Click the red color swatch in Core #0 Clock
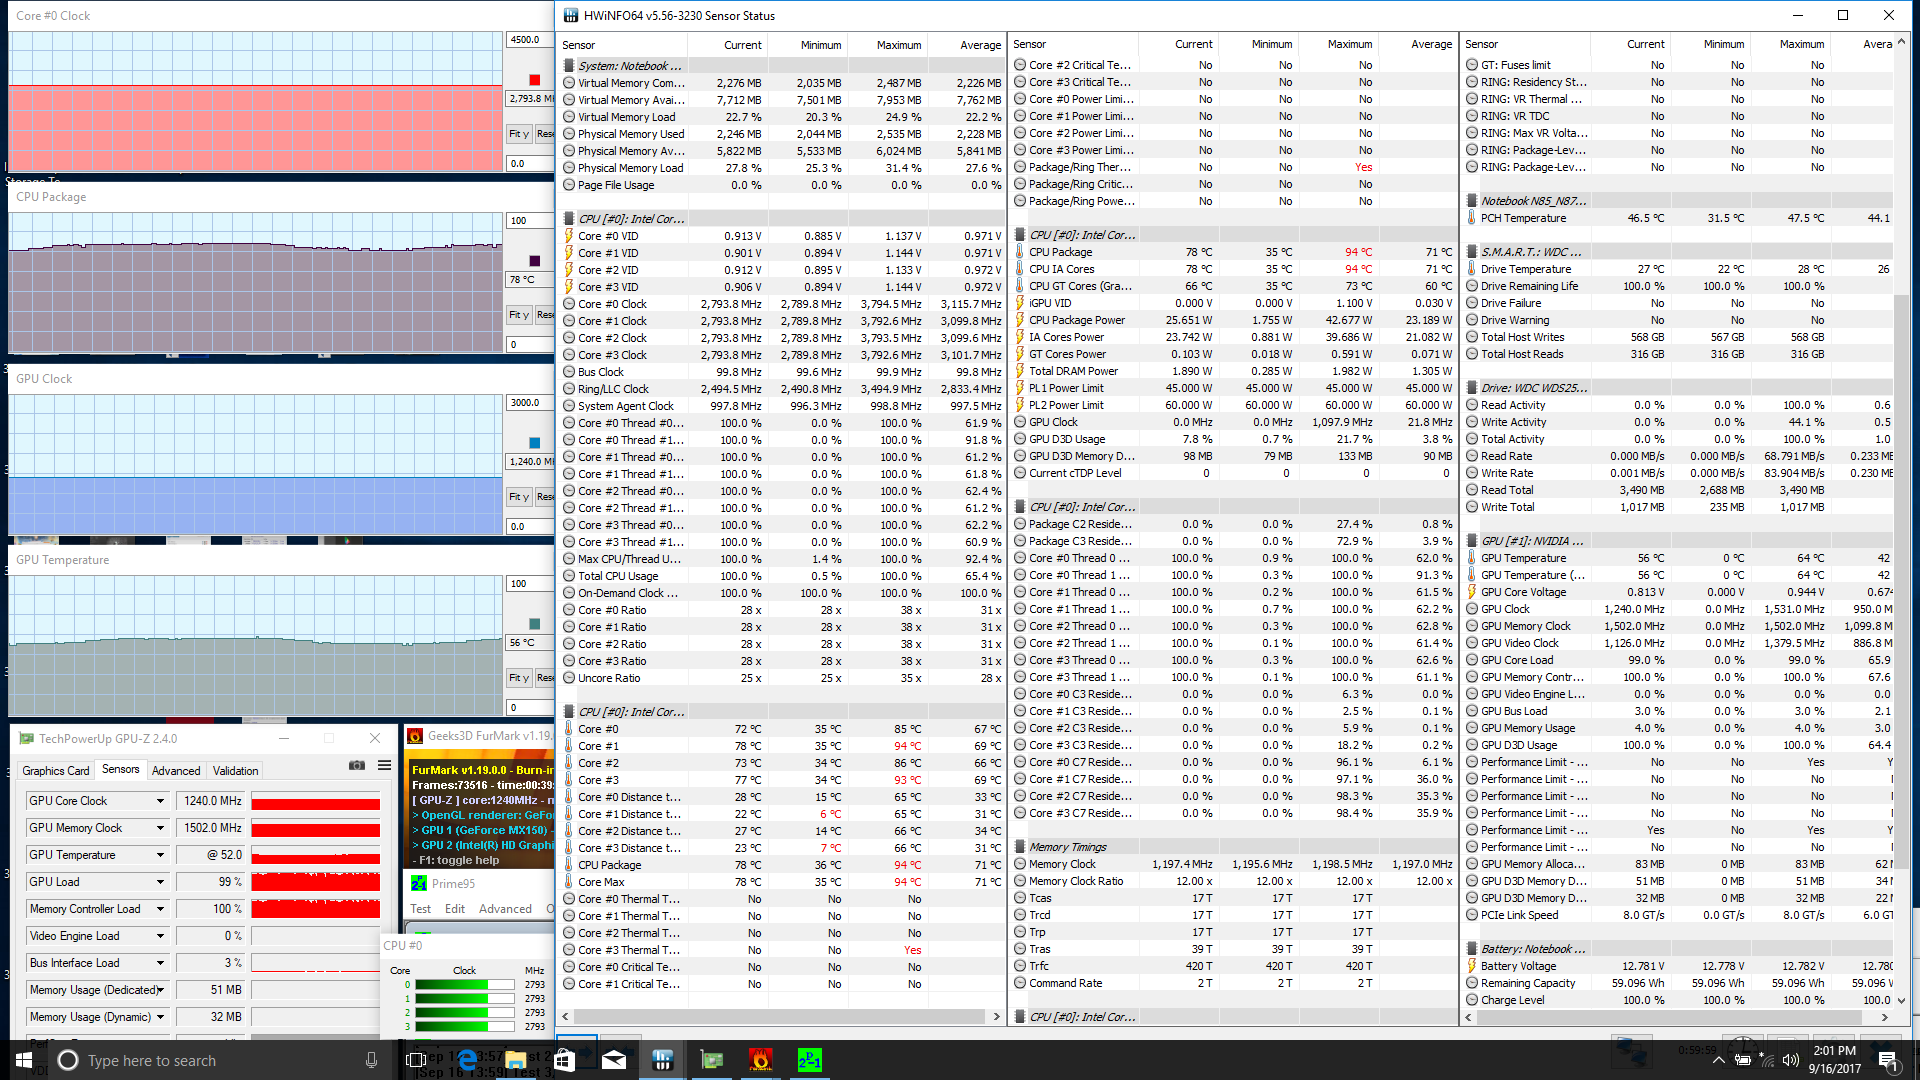Image resolution: width=1920 pixels, height=1080 pixels. pos(534,80)
